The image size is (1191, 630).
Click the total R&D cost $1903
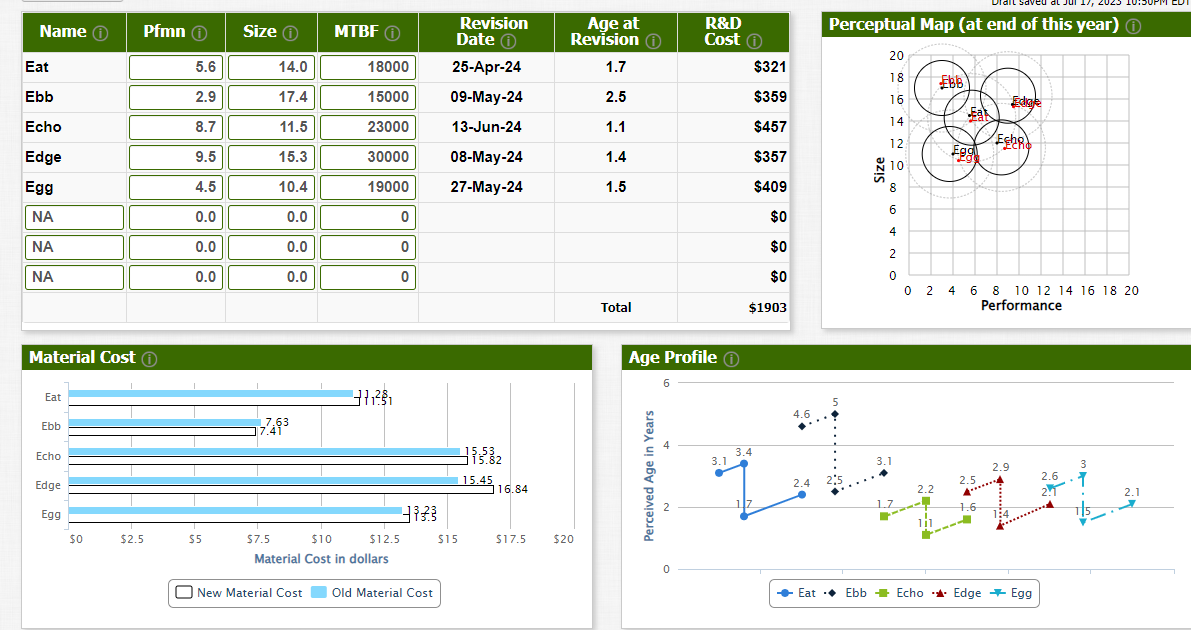(767, 308)
